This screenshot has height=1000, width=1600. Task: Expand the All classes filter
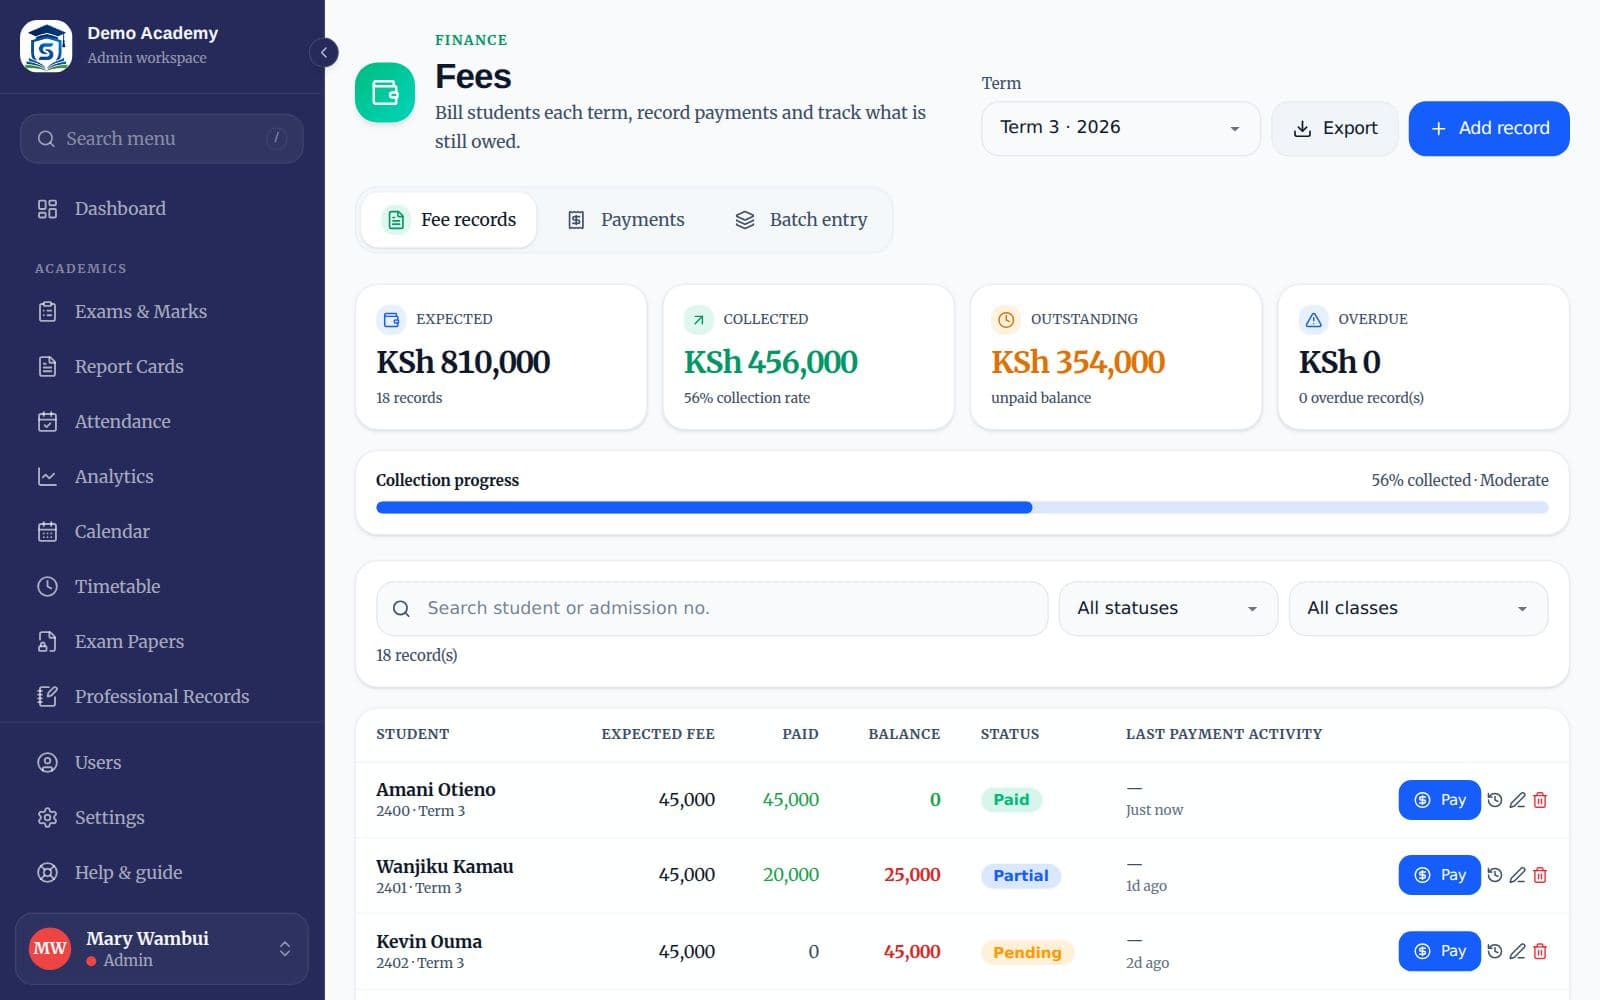1418,608
